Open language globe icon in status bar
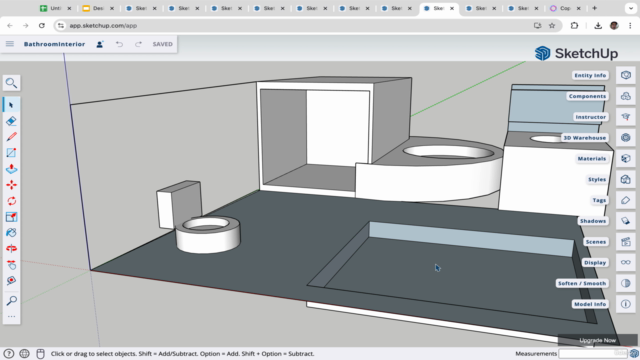This screenshot has height=360, width=640. click(24, 353)
